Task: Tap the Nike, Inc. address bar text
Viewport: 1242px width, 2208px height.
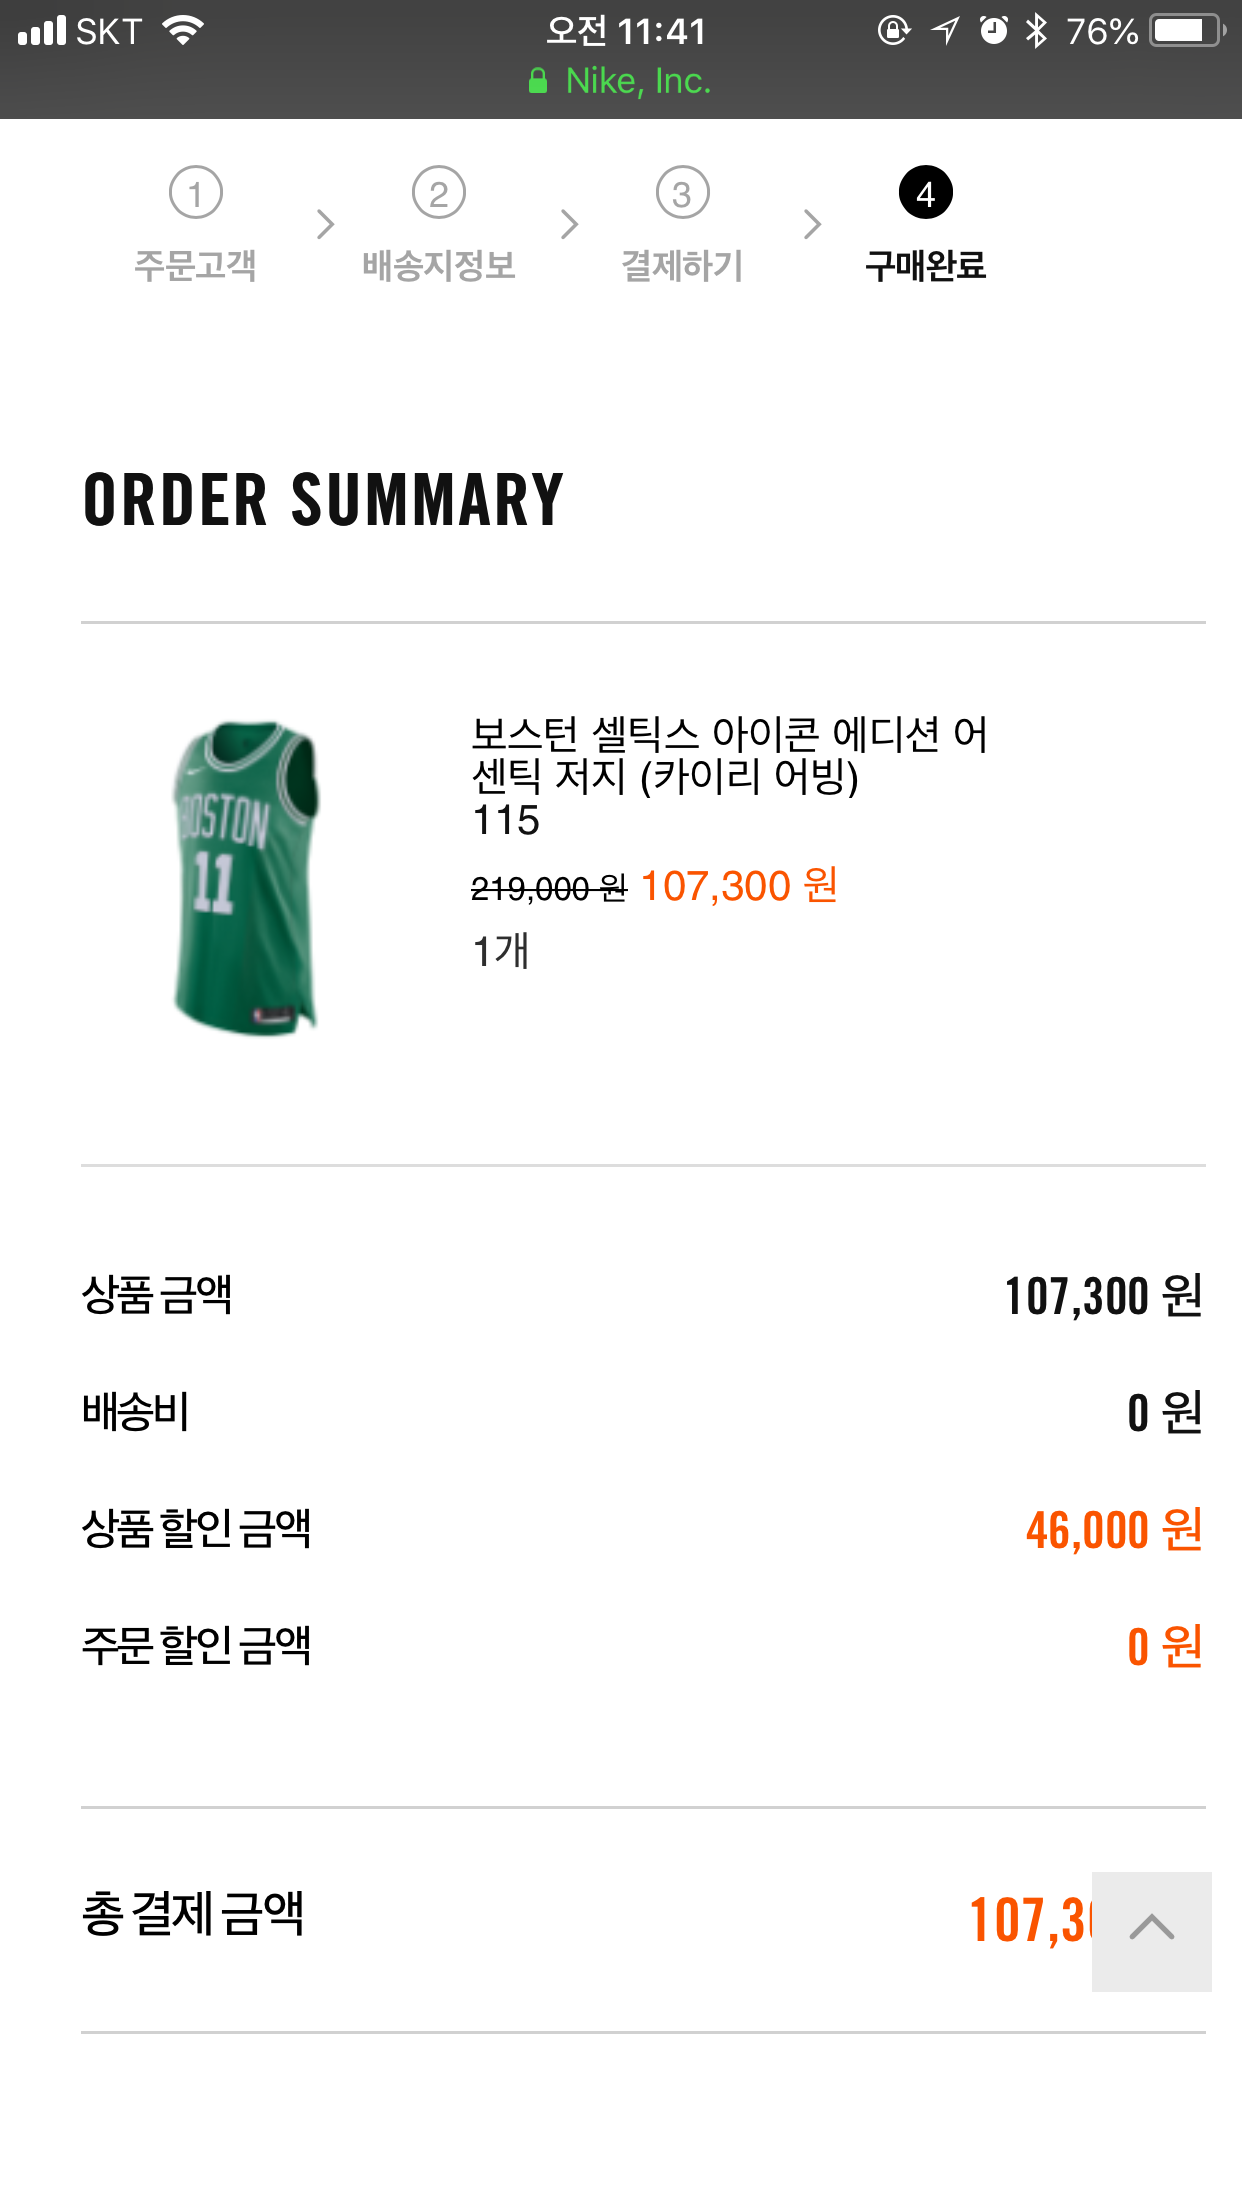Action: [638, 81]
